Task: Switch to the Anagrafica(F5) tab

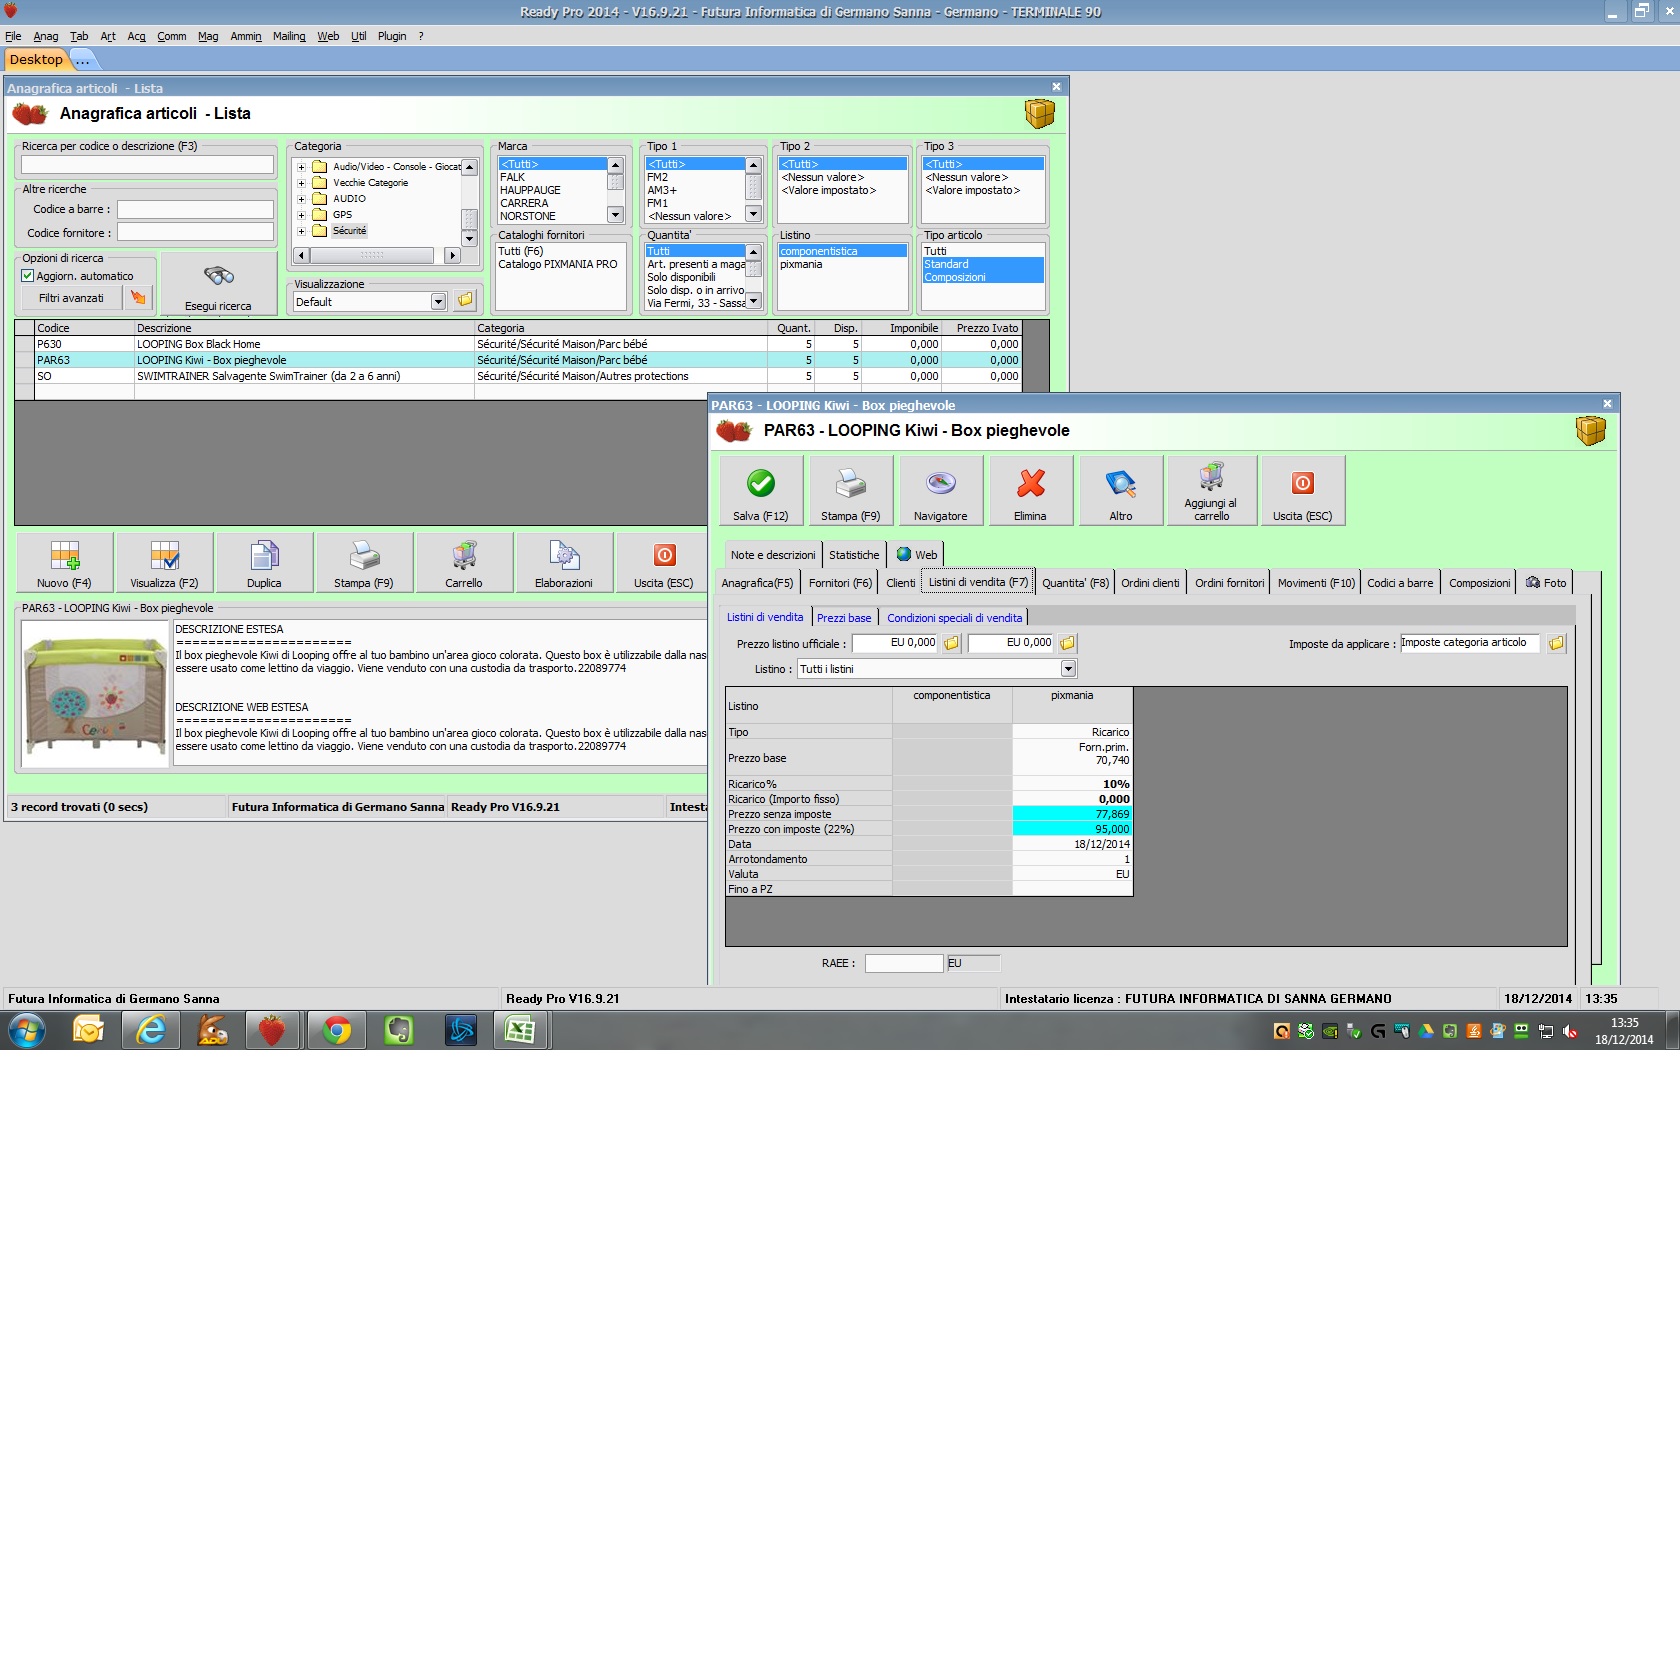Action: 757,583
